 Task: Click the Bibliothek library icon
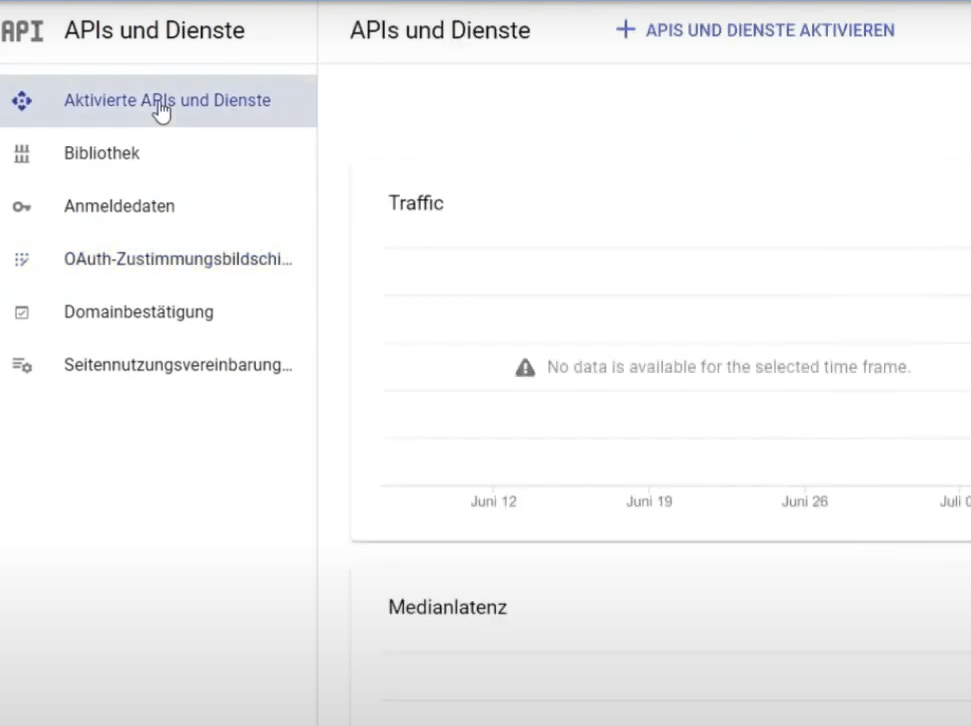tap(22, 154)
